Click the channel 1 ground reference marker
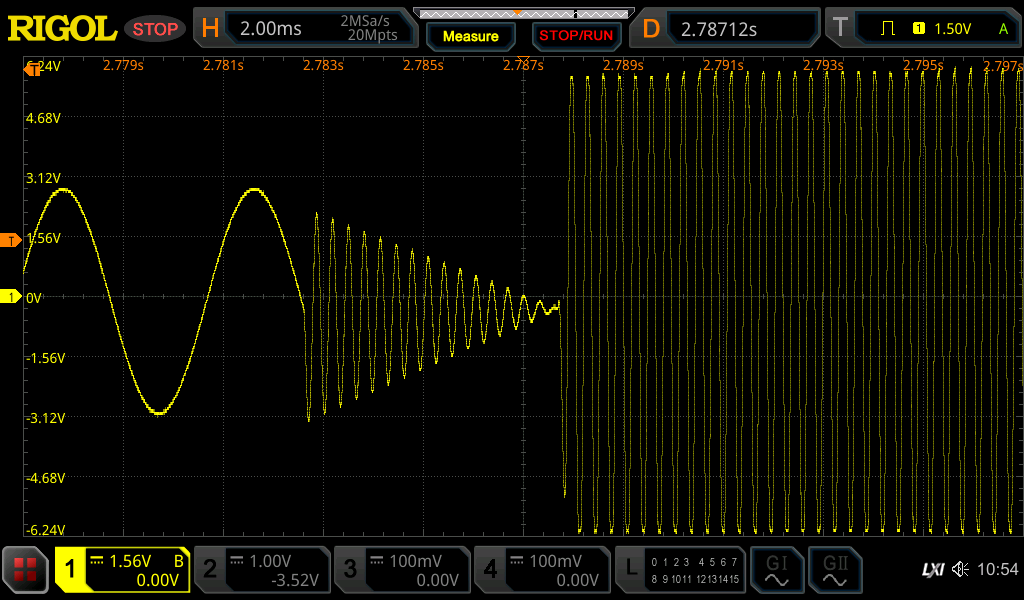Image resolution: width=1024 pixels, height=600 pixels. [x=11, y=297]
